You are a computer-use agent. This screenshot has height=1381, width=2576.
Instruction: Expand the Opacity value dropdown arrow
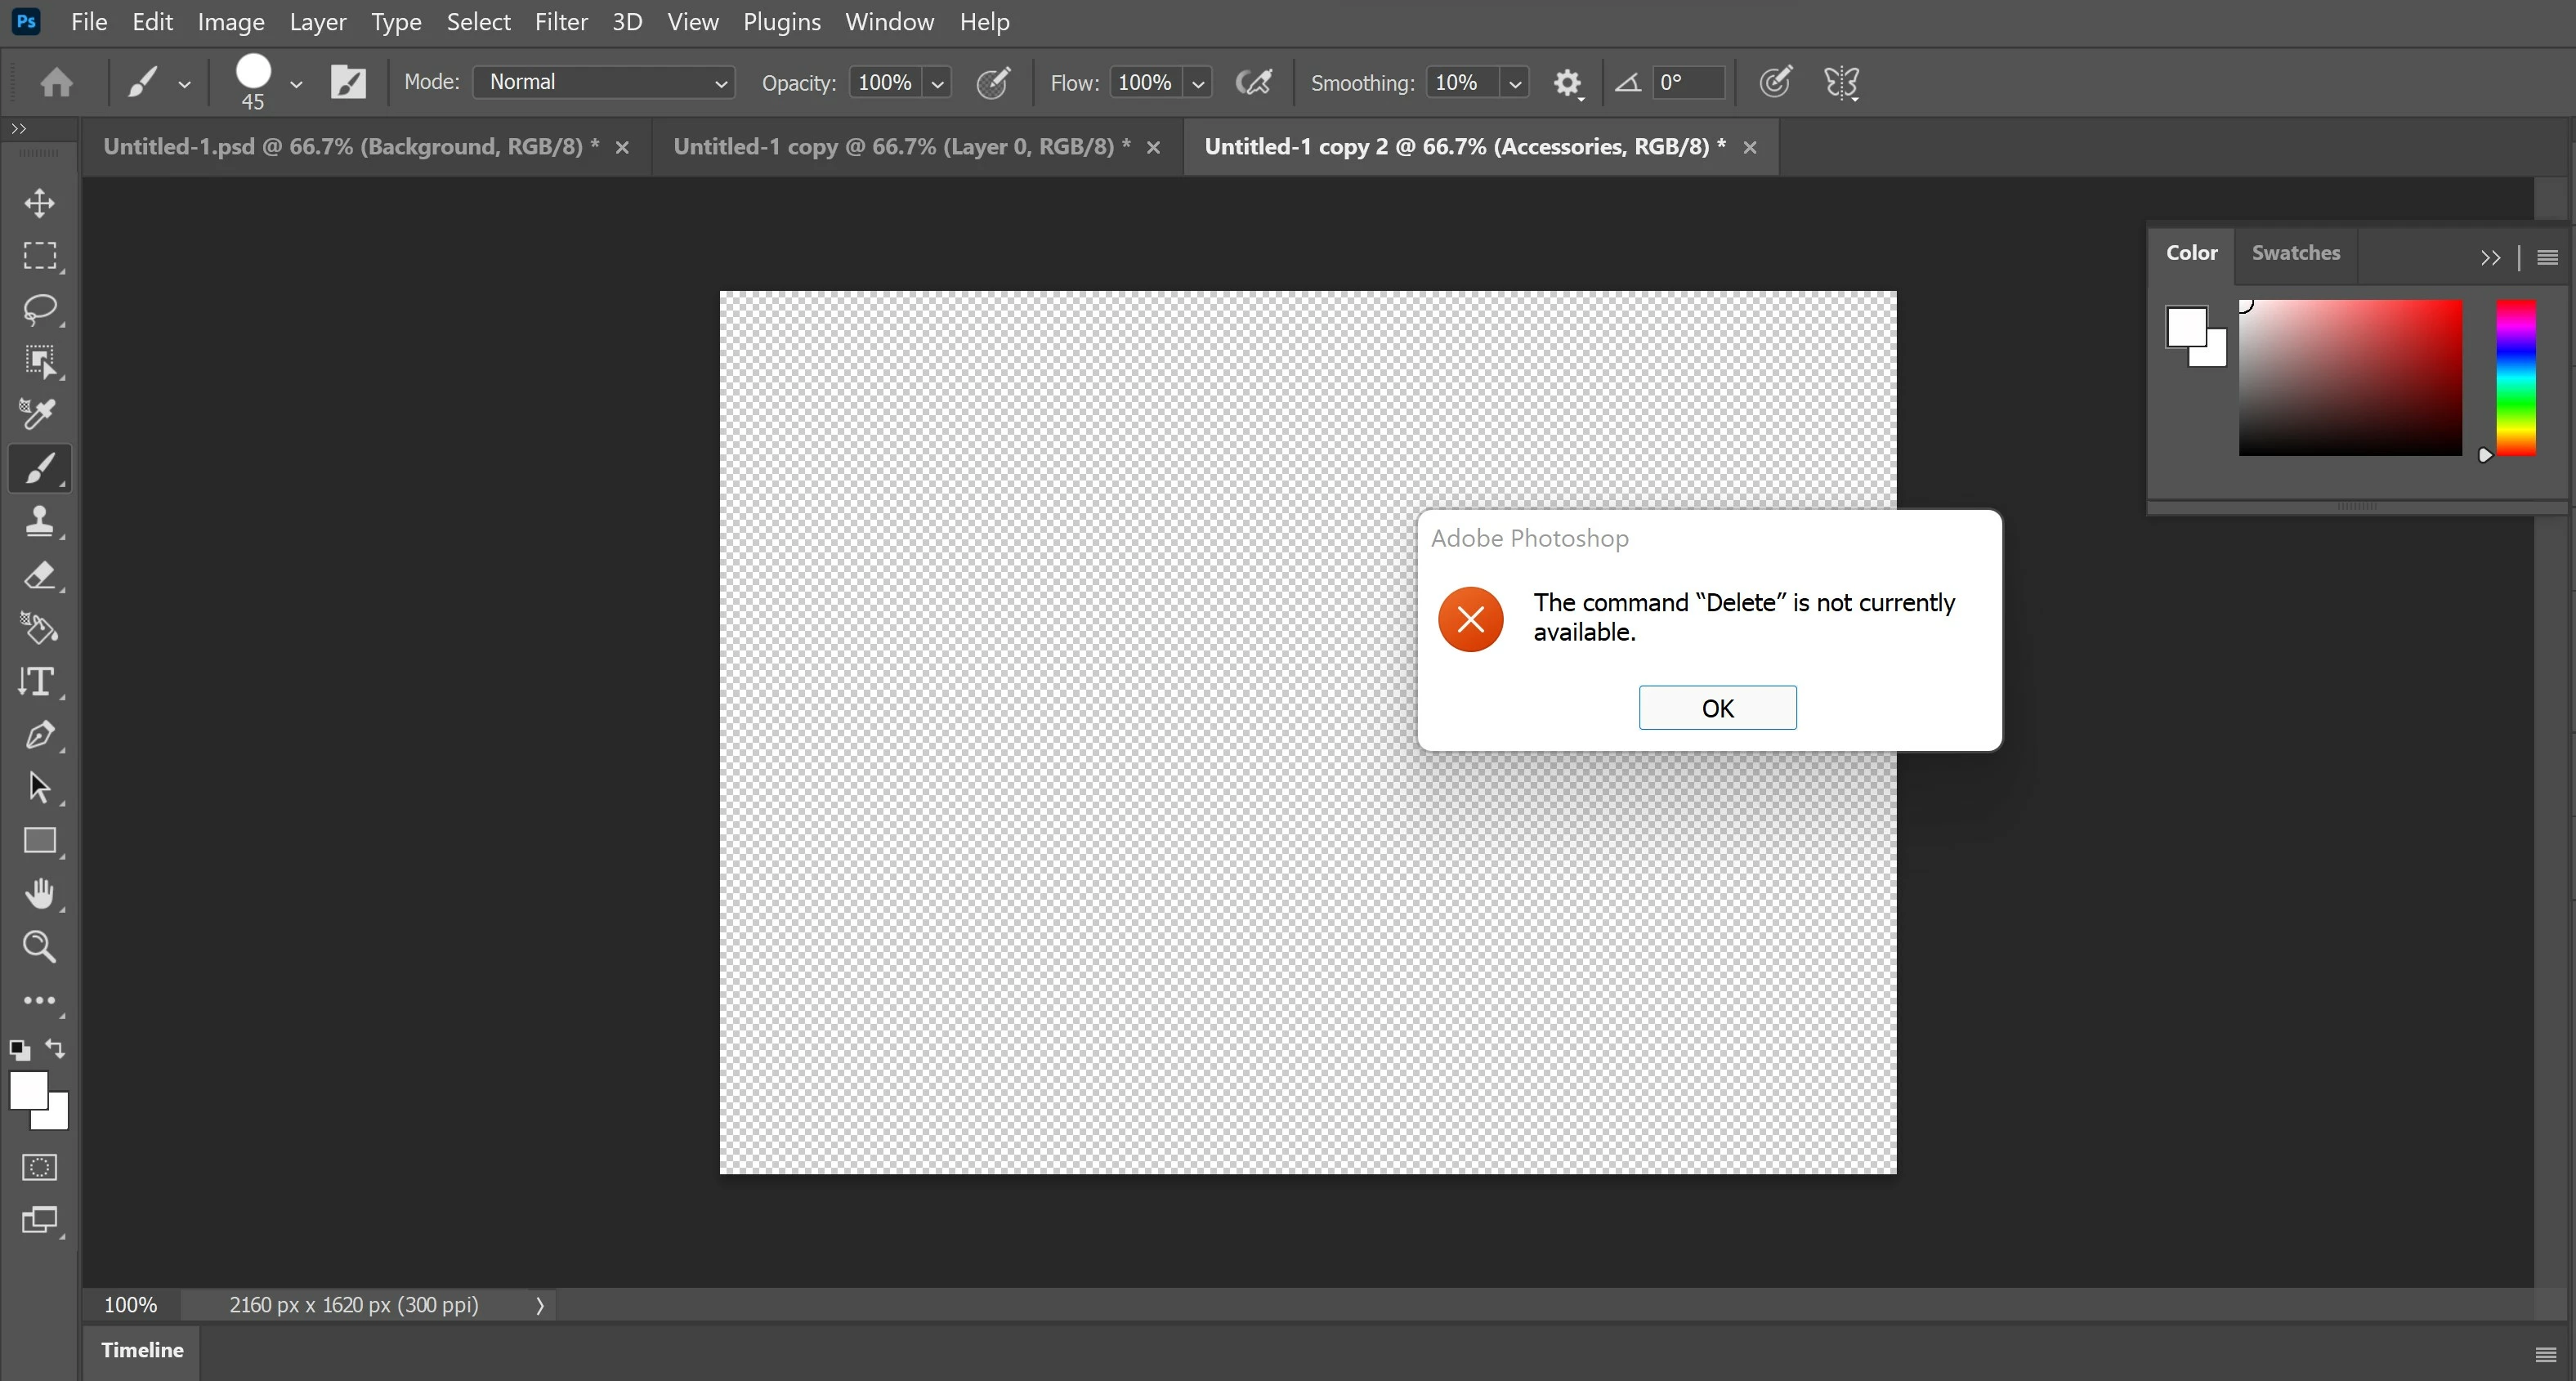[x=937, y=83]
